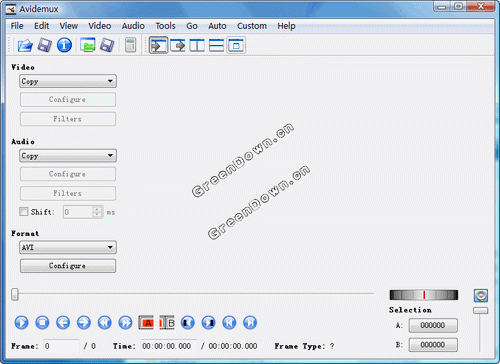
Task: Open the calculator tool icon
Action: pos(131,45)
